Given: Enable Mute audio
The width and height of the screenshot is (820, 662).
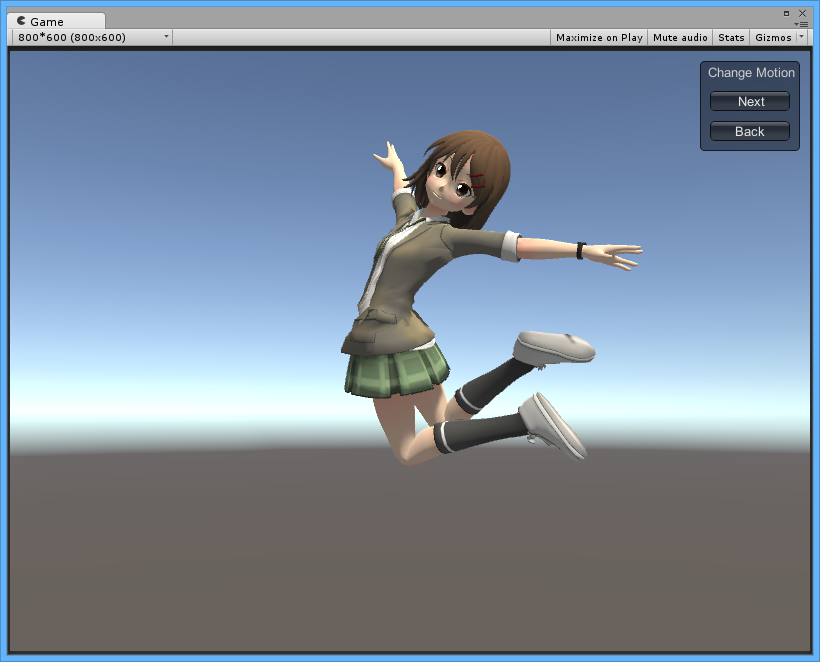Looking at the screenshot, I should tap(679, 37).
